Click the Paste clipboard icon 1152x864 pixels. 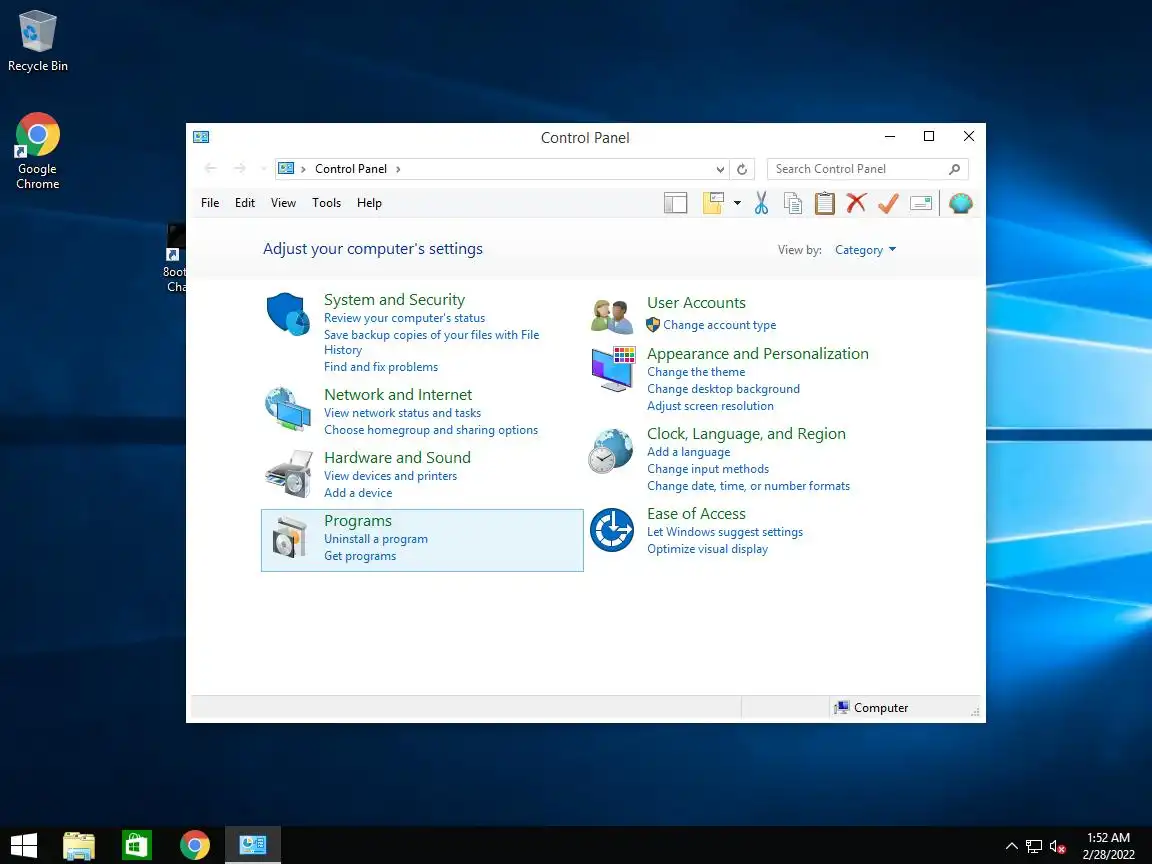[824, 203]
